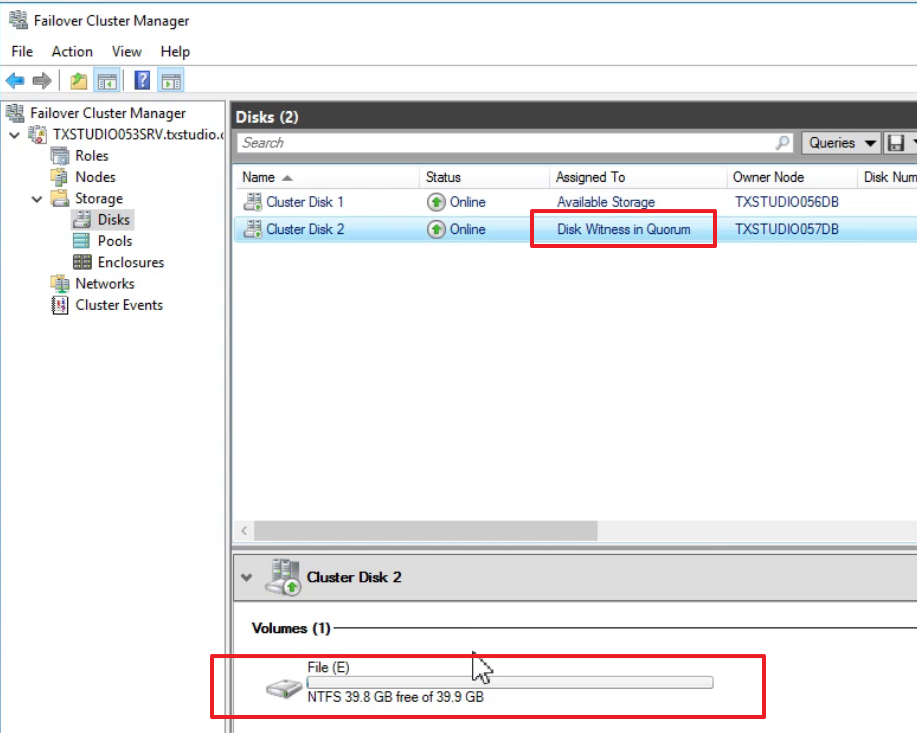Click the TXSTUDIO053SRV cluster icon
Screen dimensions: 917x733
click(38, 134)
